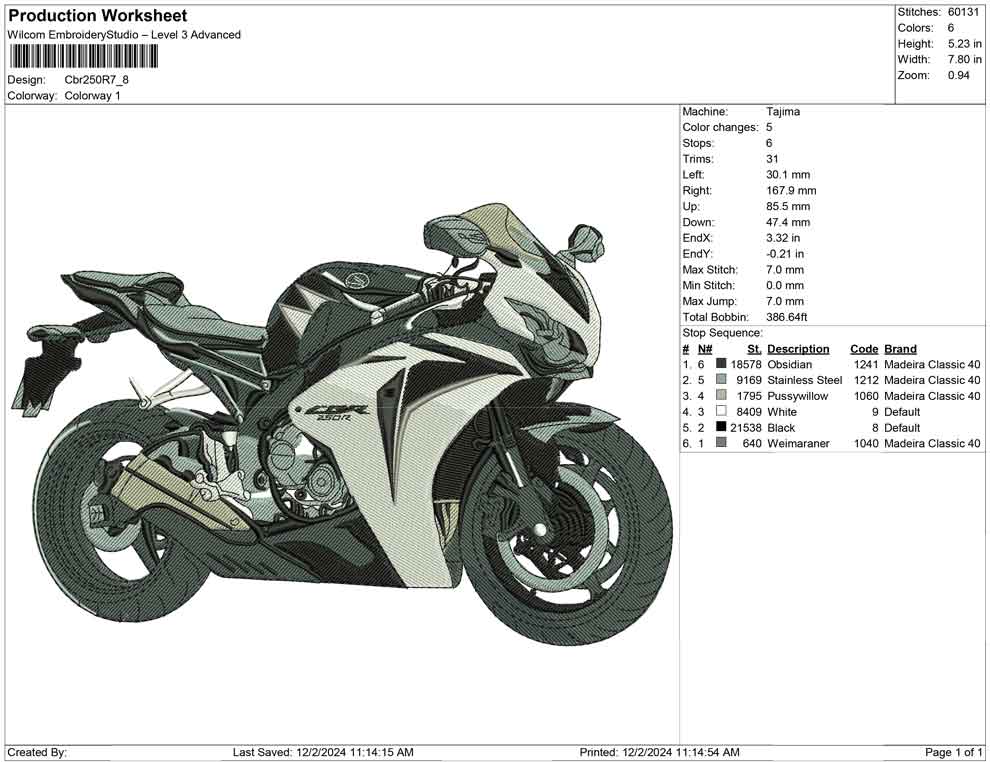Sort the Brand column
The image size is (990, 762).
tap(900, 348)
